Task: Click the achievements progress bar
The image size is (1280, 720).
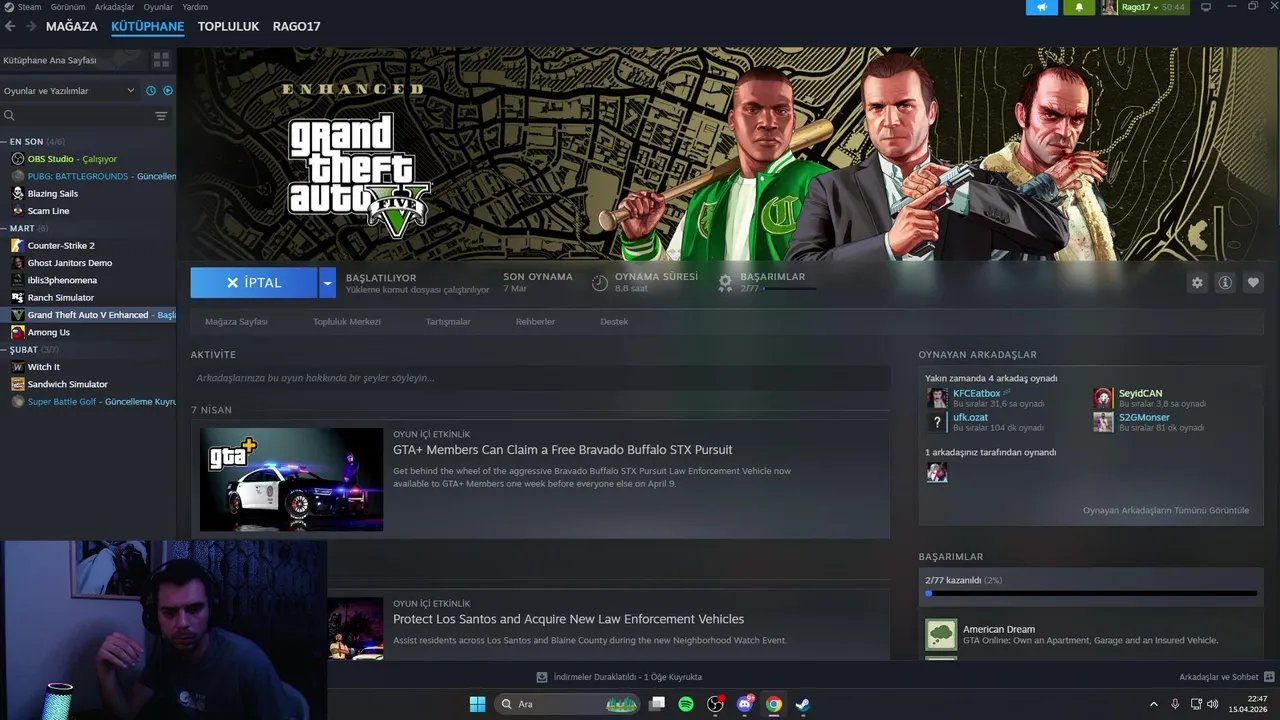Action: [x=1091, y=593]
